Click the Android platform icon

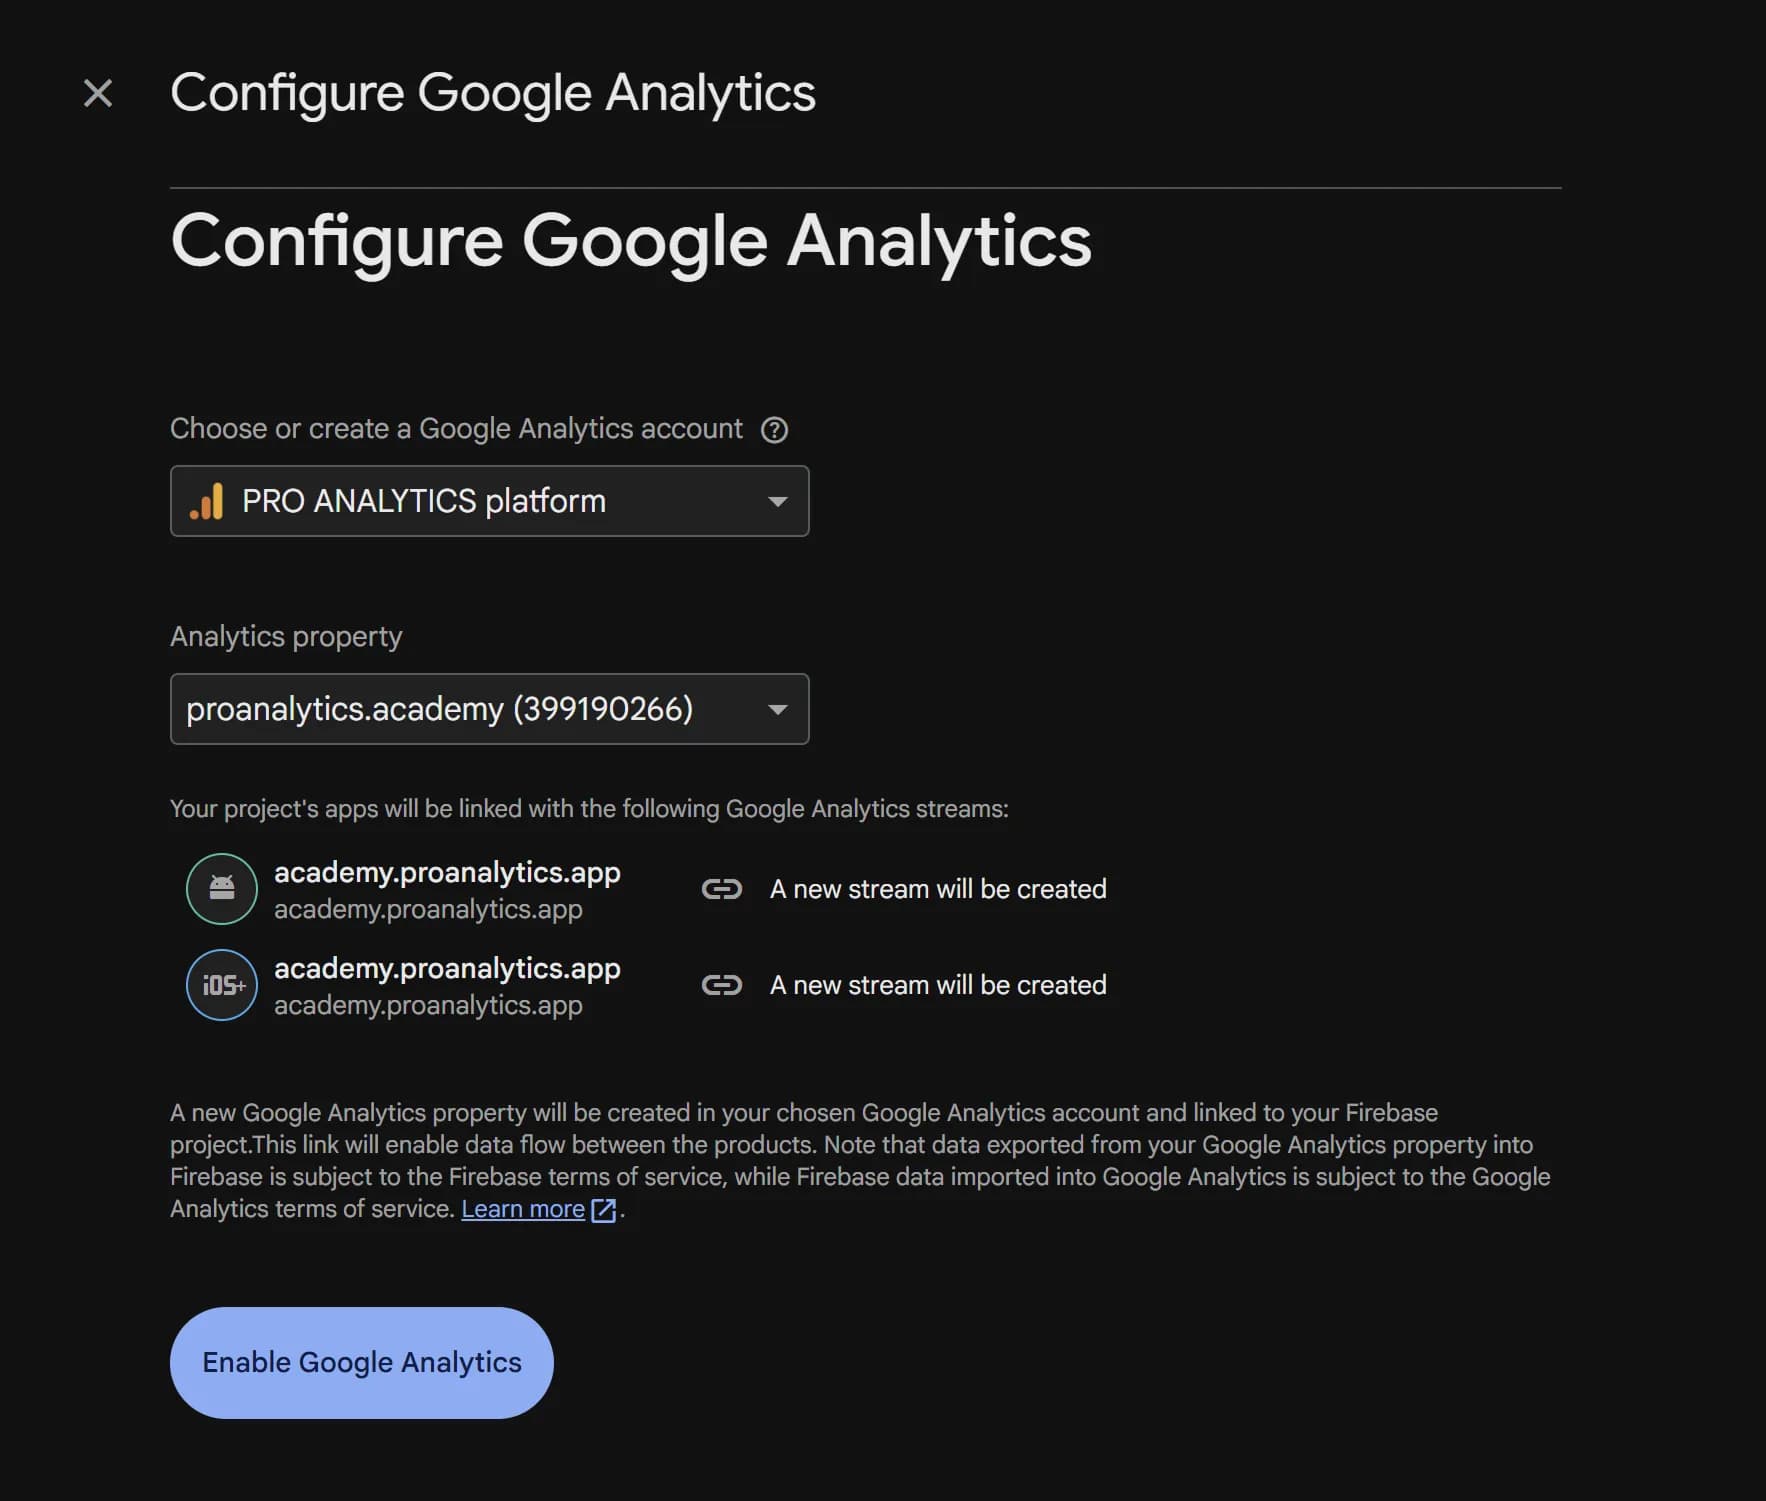(x=221, y=888)
